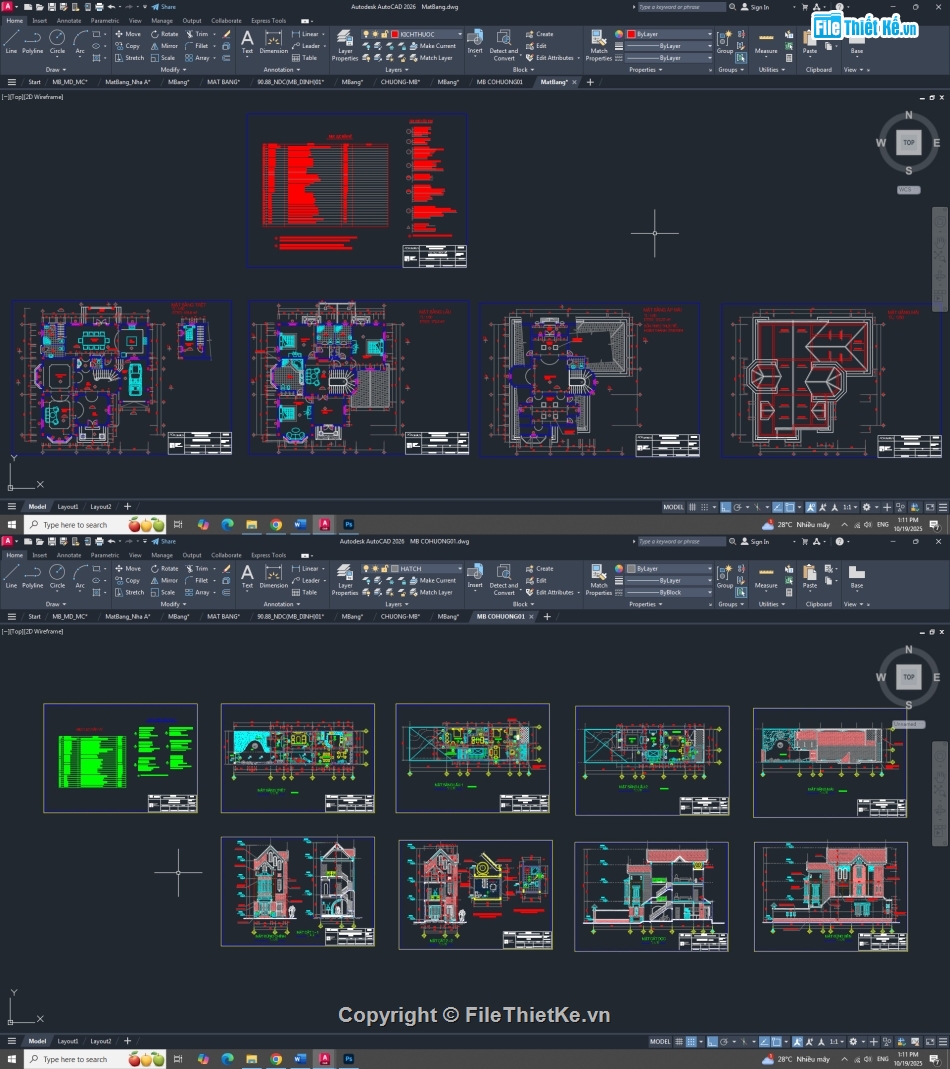Select the Stretch tool
950x1069 pixels.
(132, 58)
